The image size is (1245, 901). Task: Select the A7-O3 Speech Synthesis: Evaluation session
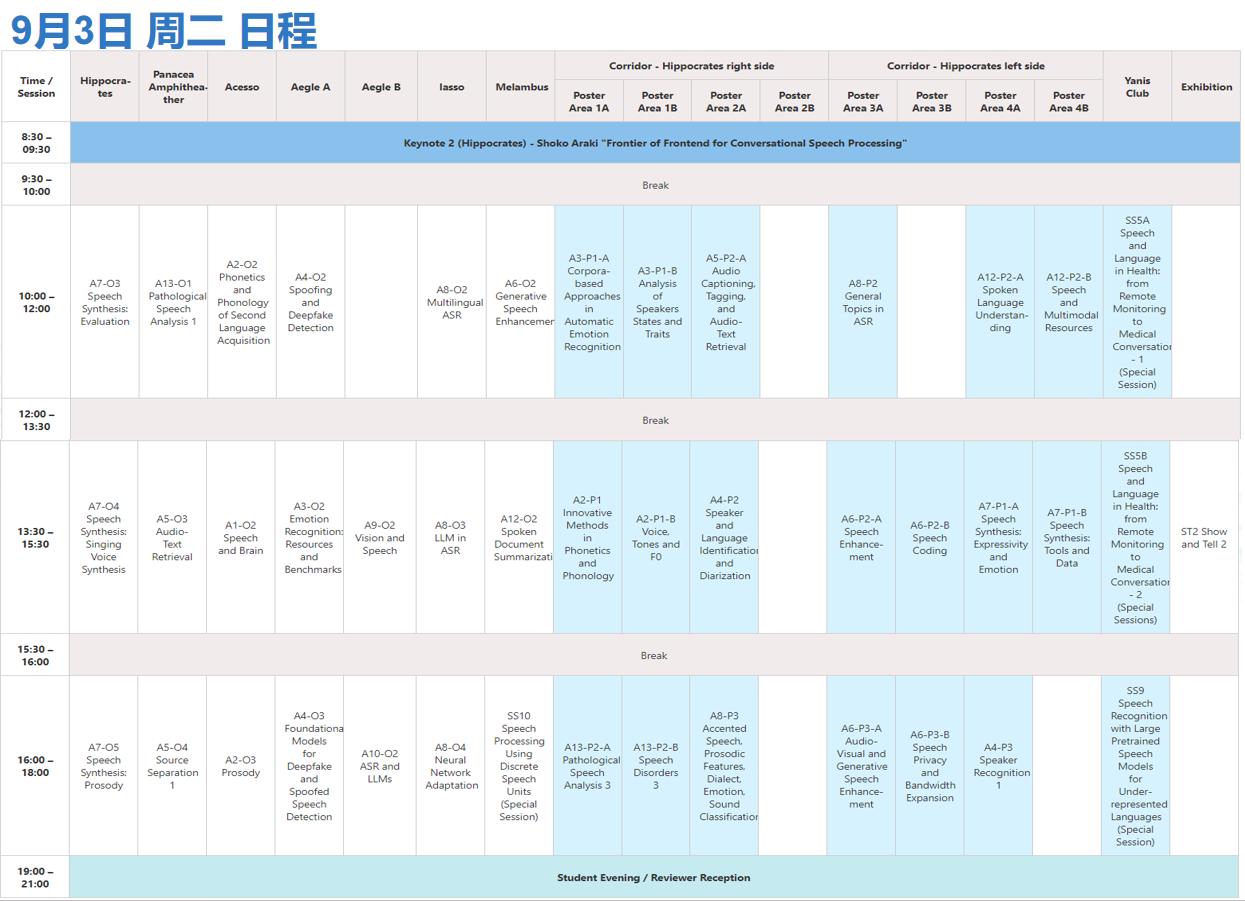(105, 302)
